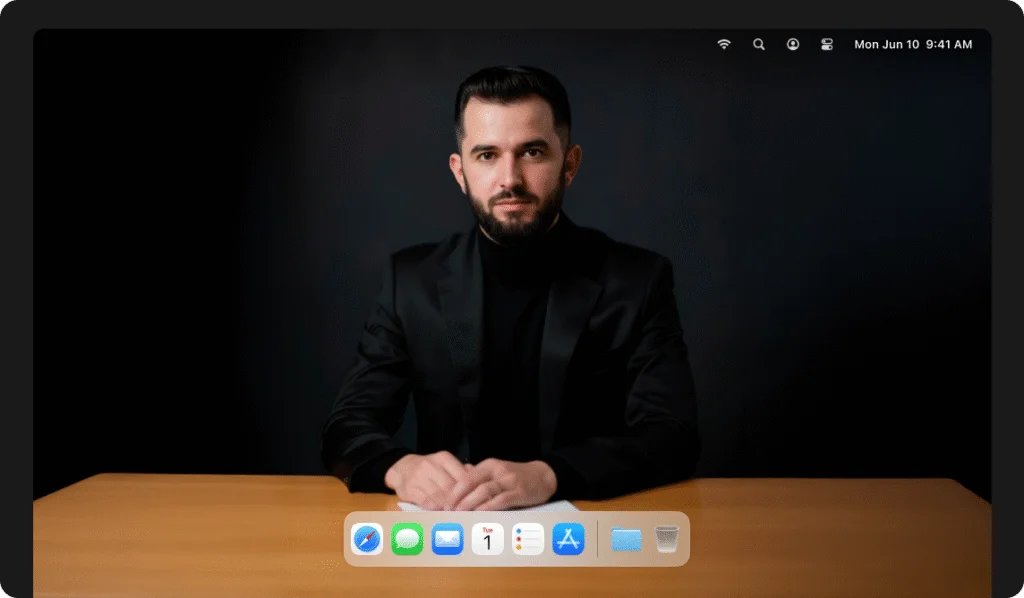The width and height of the screenshot is (1024, 598).
Task: Open the Mail app icon
Action: (447, 540)
